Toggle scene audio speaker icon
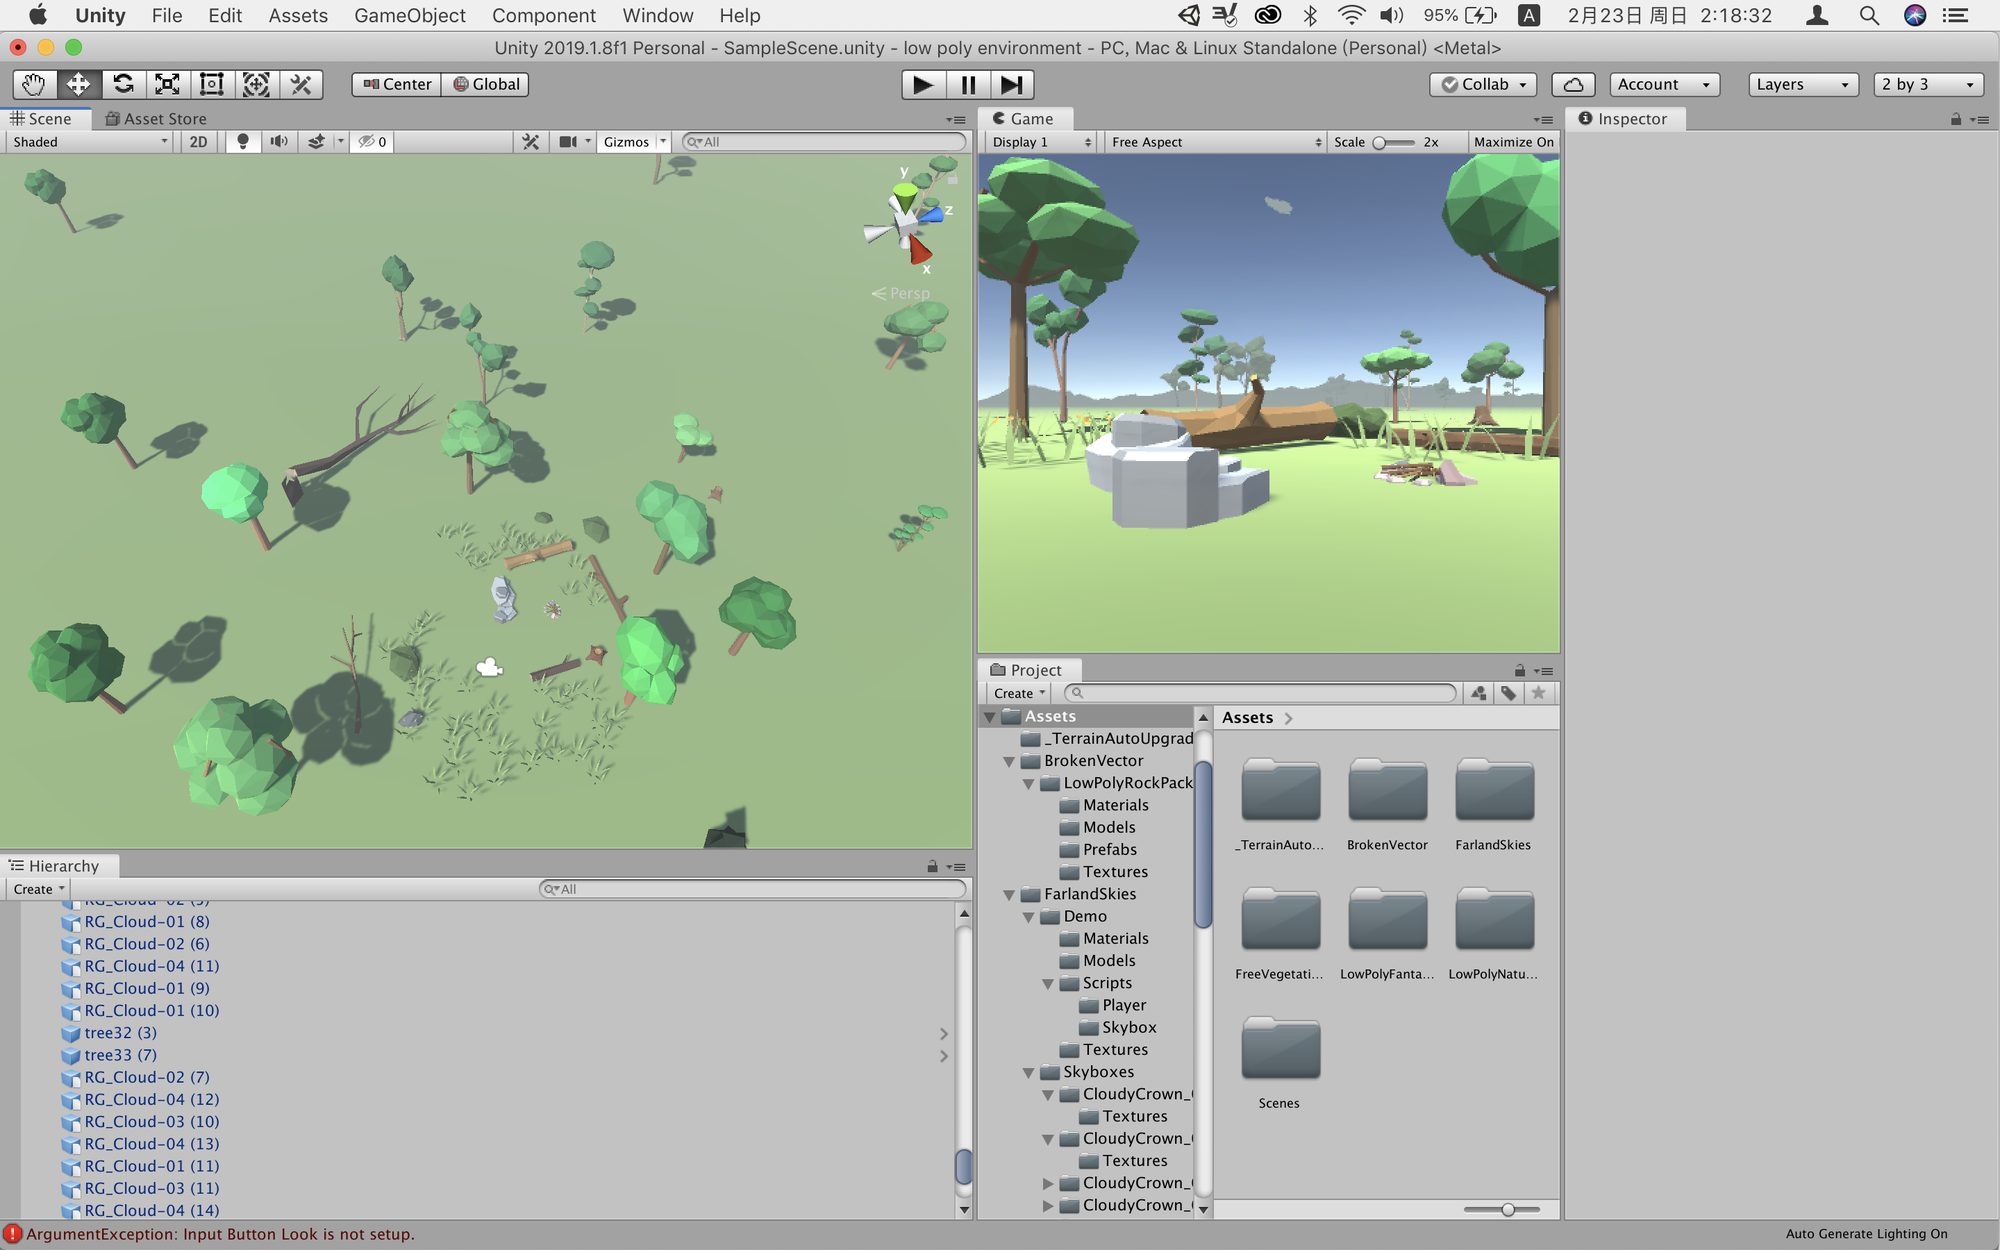 click(x=279, y=142)
